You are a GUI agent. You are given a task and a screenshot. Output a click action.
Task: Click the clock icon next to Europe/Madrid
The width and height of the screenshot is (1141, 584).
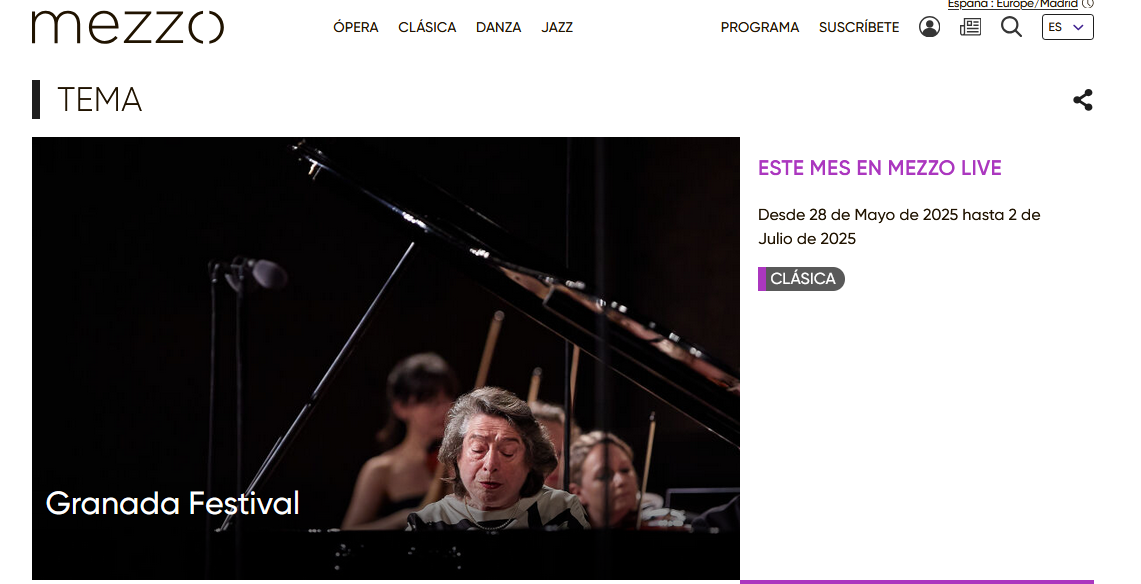pos(1088,4)
